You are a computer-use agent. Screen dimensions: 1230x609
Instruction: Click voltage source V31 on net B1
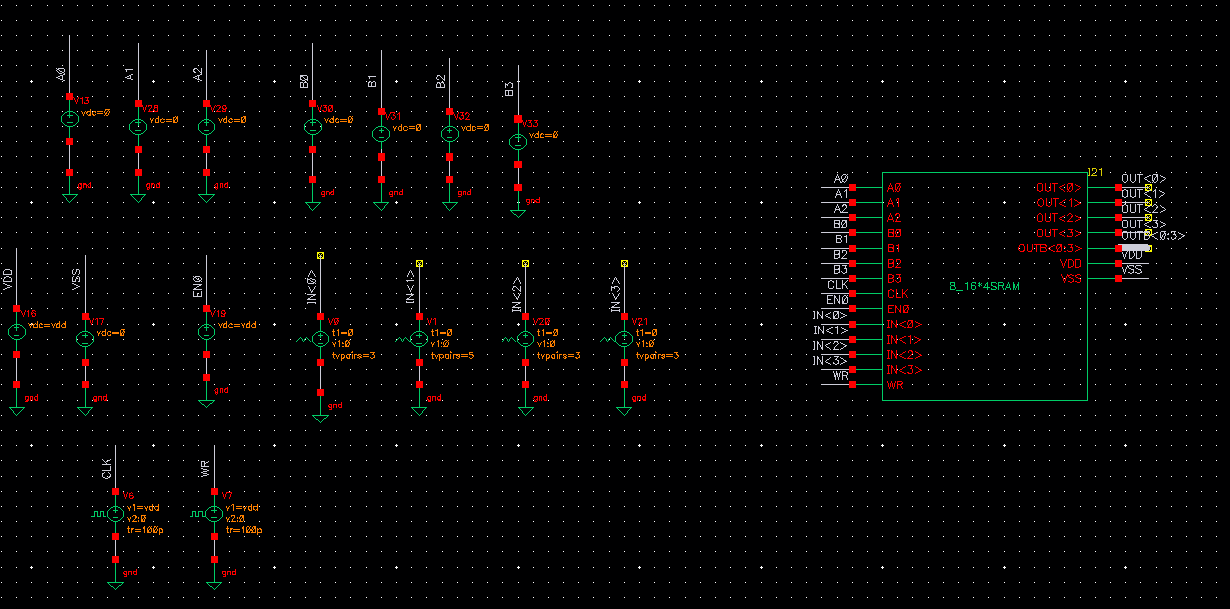click(380, 134)
